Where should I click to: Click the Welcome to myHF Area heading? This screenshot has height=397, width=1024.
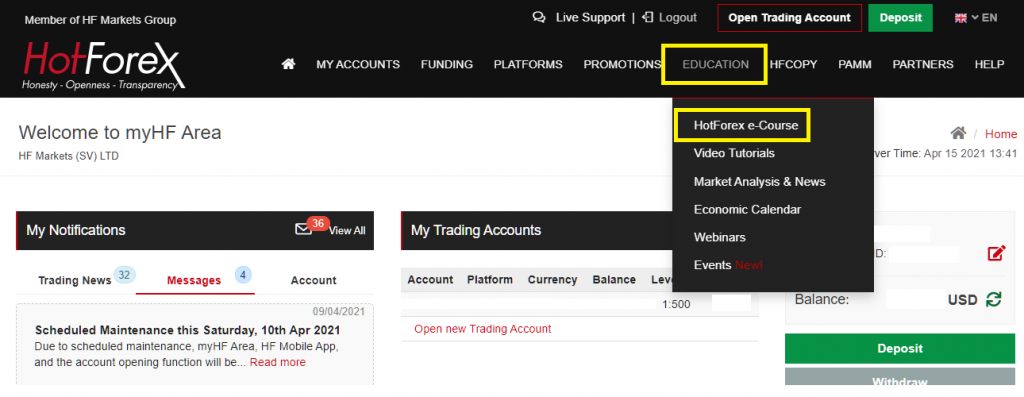[120, 133]
